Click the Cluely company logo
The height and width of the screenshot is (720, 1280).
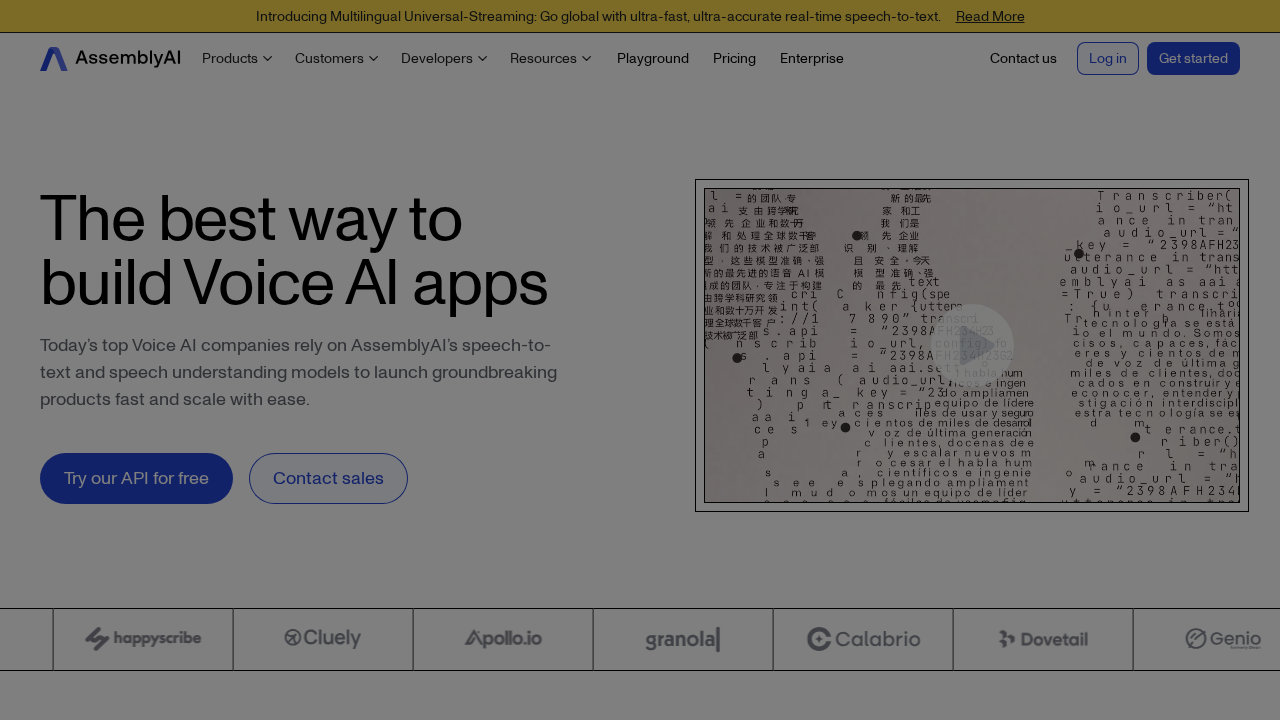coord(322,638)
